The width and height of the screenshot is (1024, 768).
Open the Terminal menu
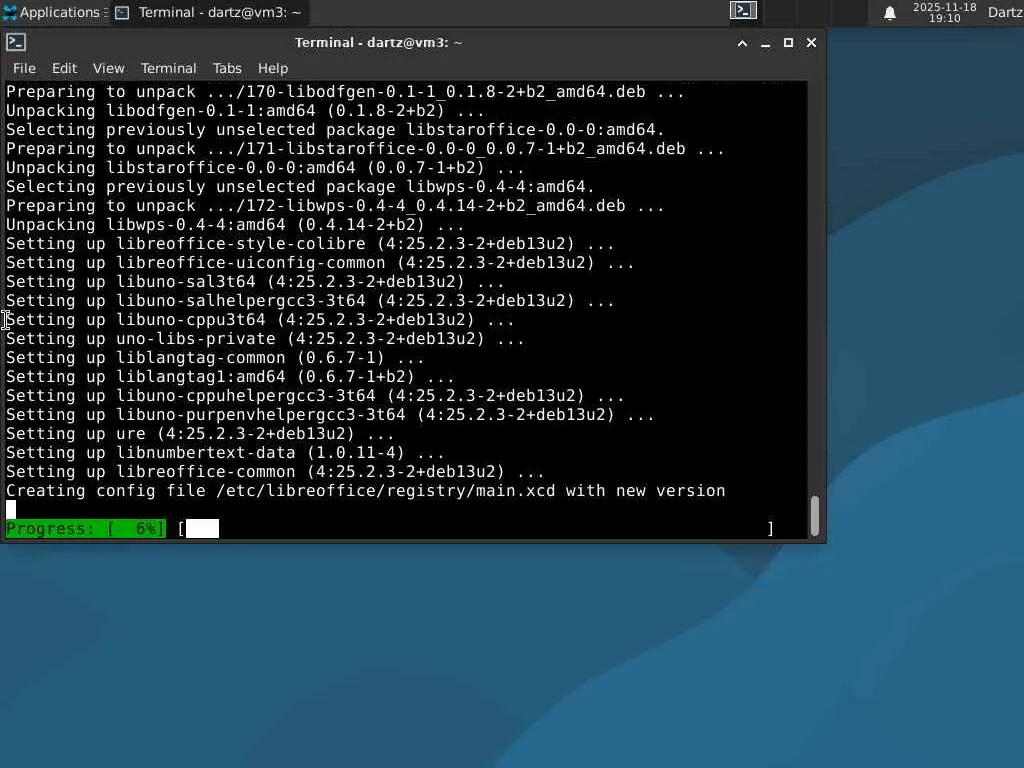coord(168,68)
